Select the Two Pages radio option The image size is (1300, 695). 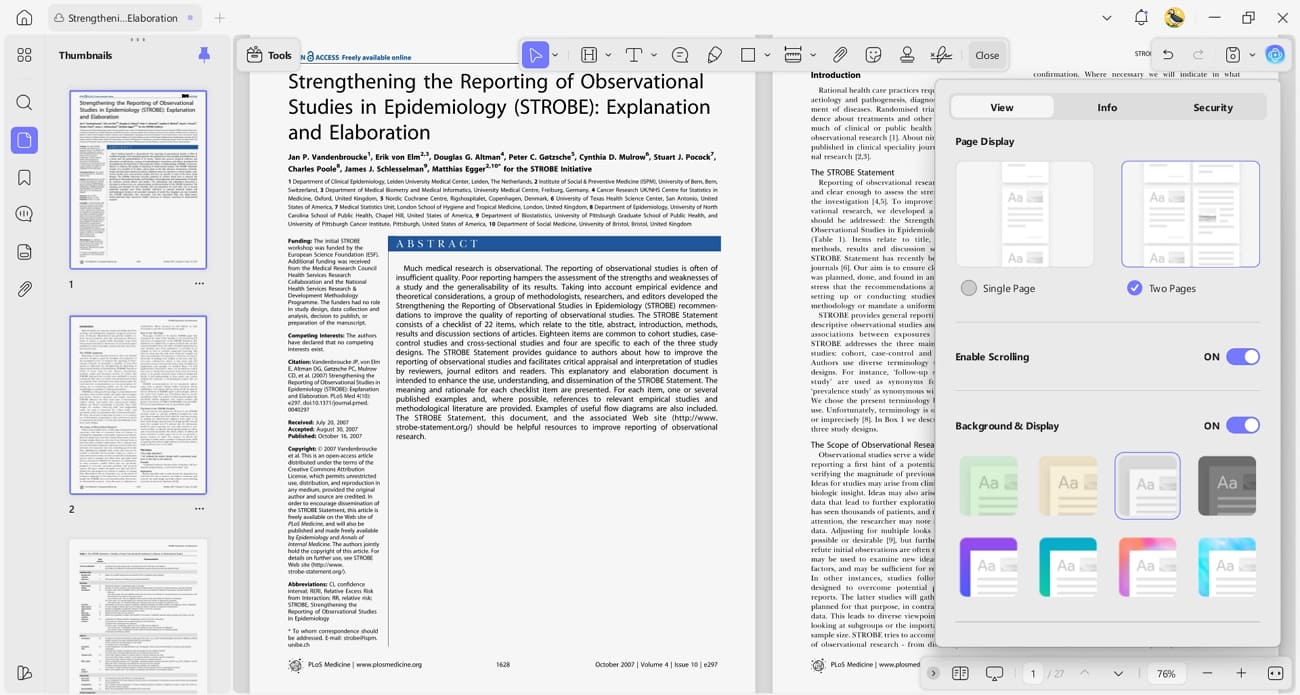pos(1134,288)
